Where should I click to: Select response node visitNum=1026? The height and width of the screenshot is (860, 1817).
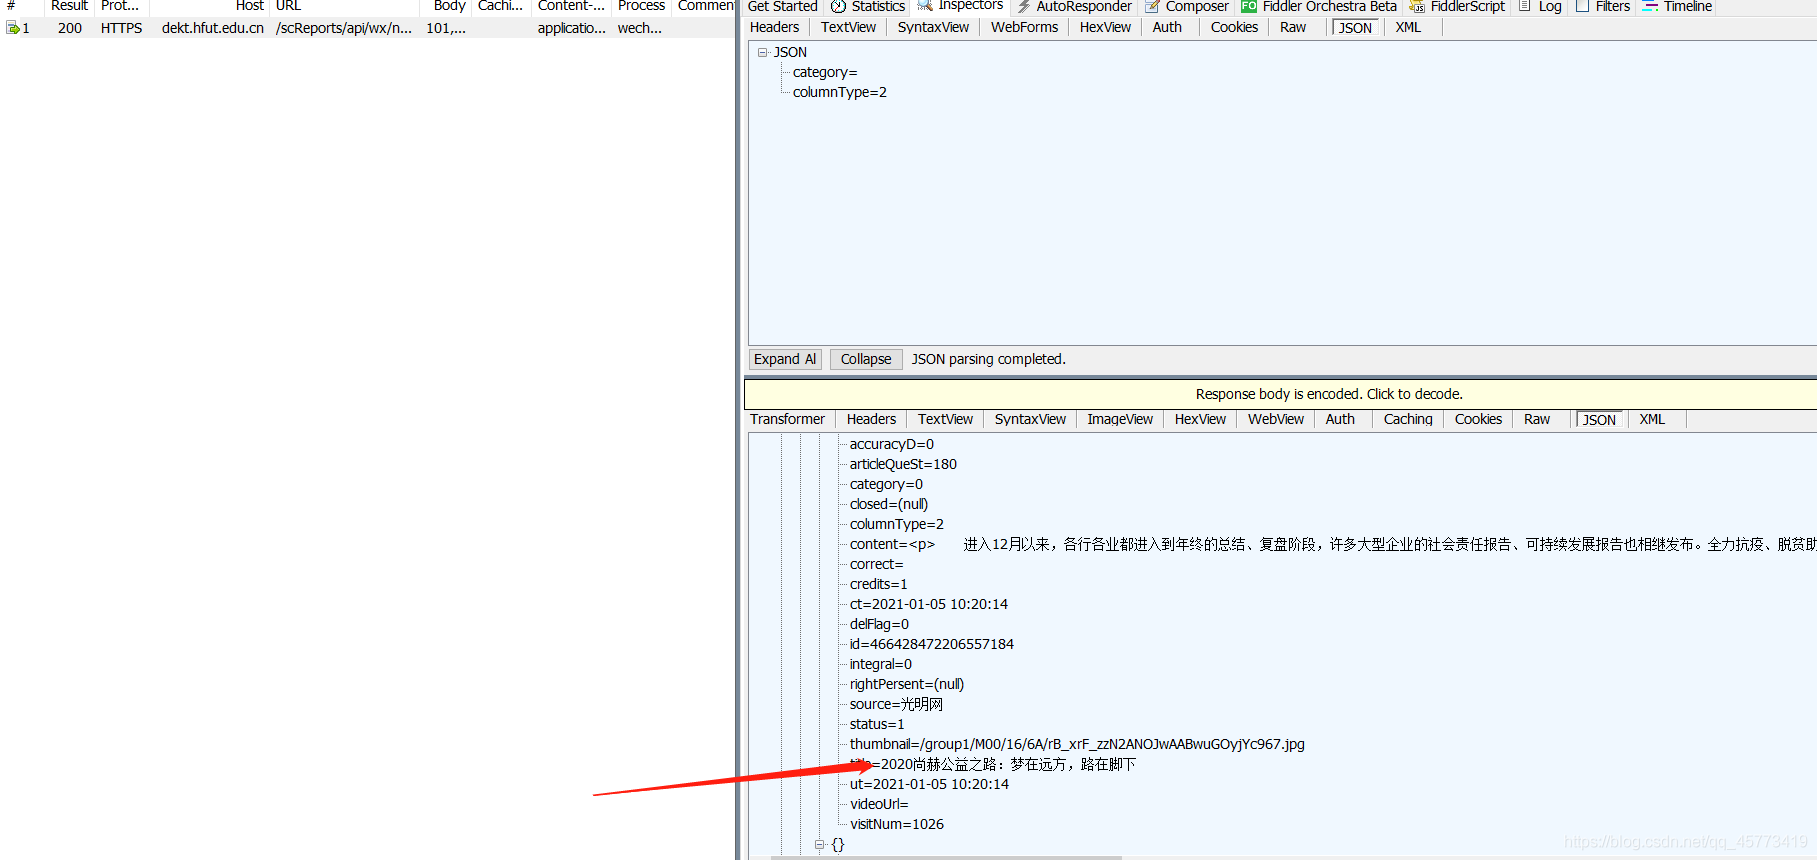click(x=897, y=824)
